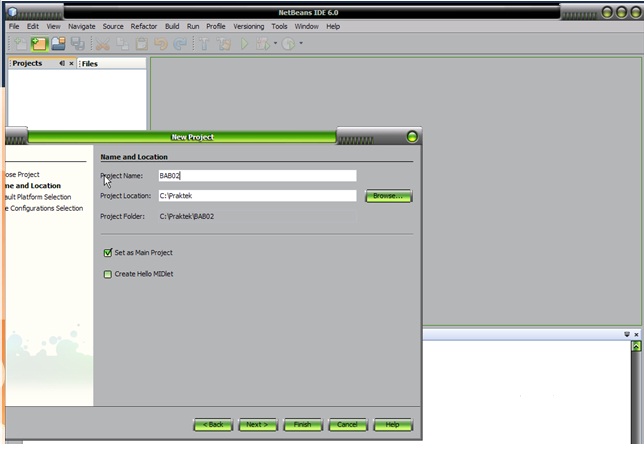Click the Open Project toolbar icon
The image size is (644, 454).
click(58, 44)
